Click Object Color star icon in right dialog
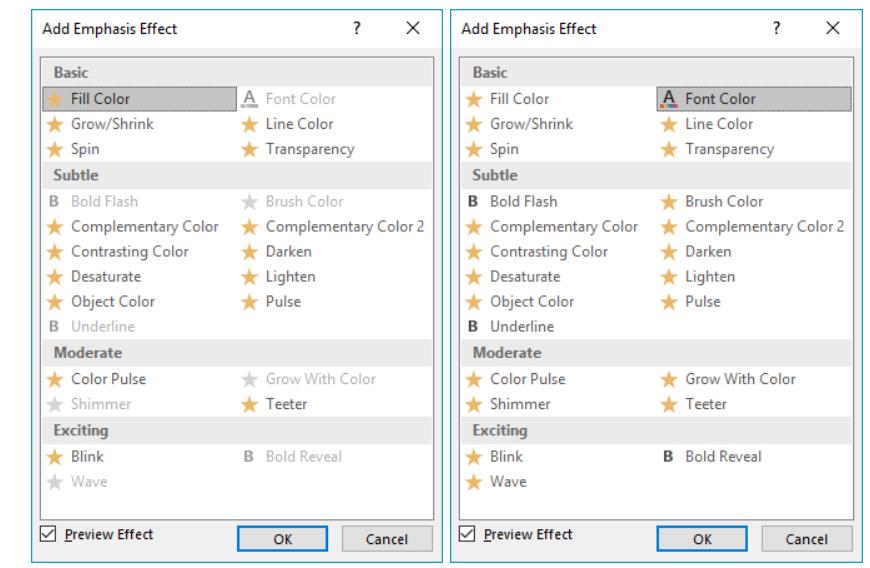870x568 pixels. 474,302
